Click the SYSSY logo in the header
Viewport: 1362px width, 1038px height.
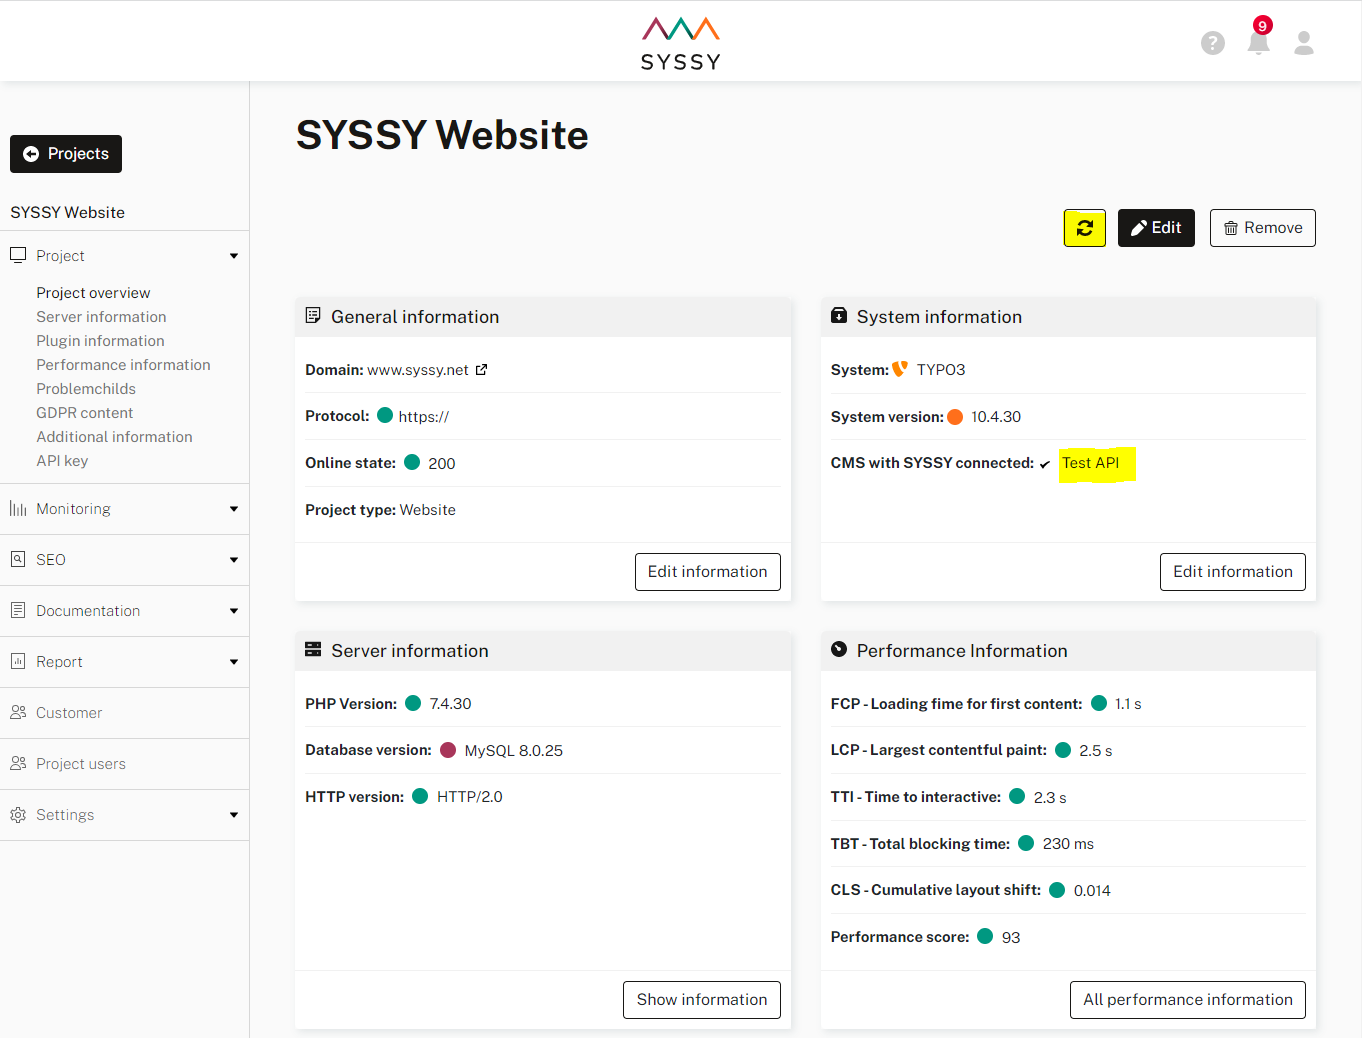[680, 41]
